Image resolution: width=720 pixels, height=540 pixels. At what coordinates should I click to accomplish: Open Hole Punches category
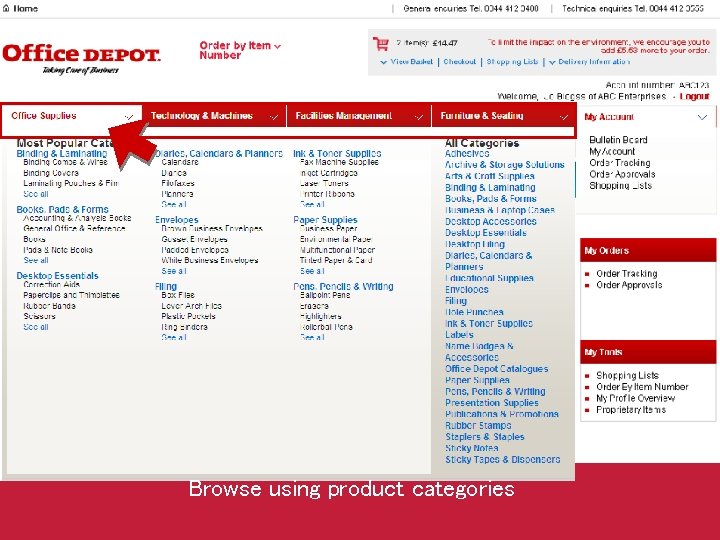474,312
